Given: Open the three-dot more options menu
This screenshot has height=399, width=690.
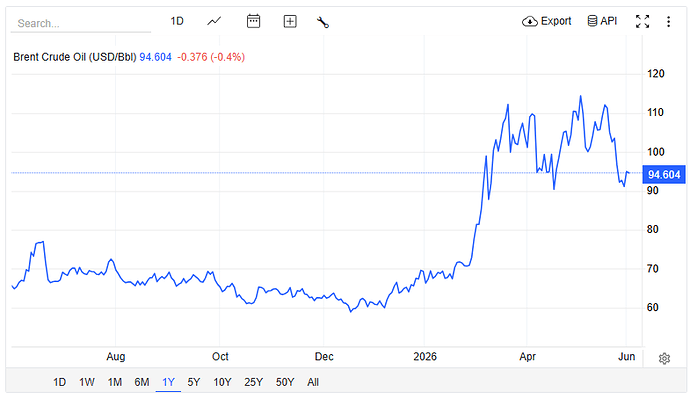Looking at the screenshot, I should coord(668,22).
